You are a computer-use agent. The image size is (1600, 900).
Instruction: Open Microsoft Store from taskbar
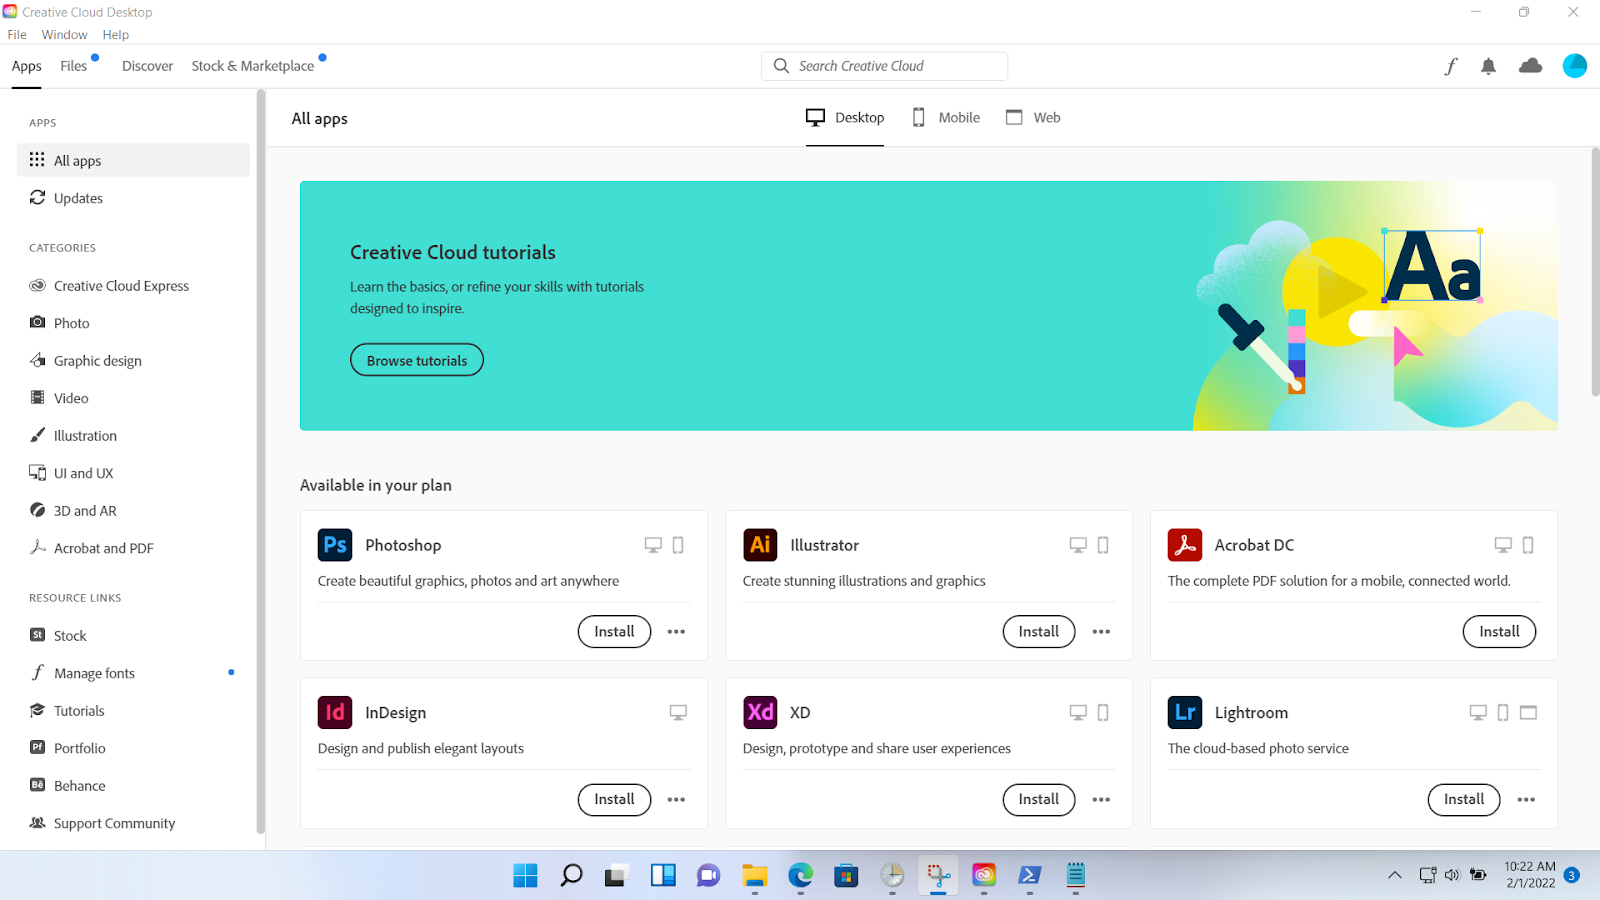[x=846, y=876]
